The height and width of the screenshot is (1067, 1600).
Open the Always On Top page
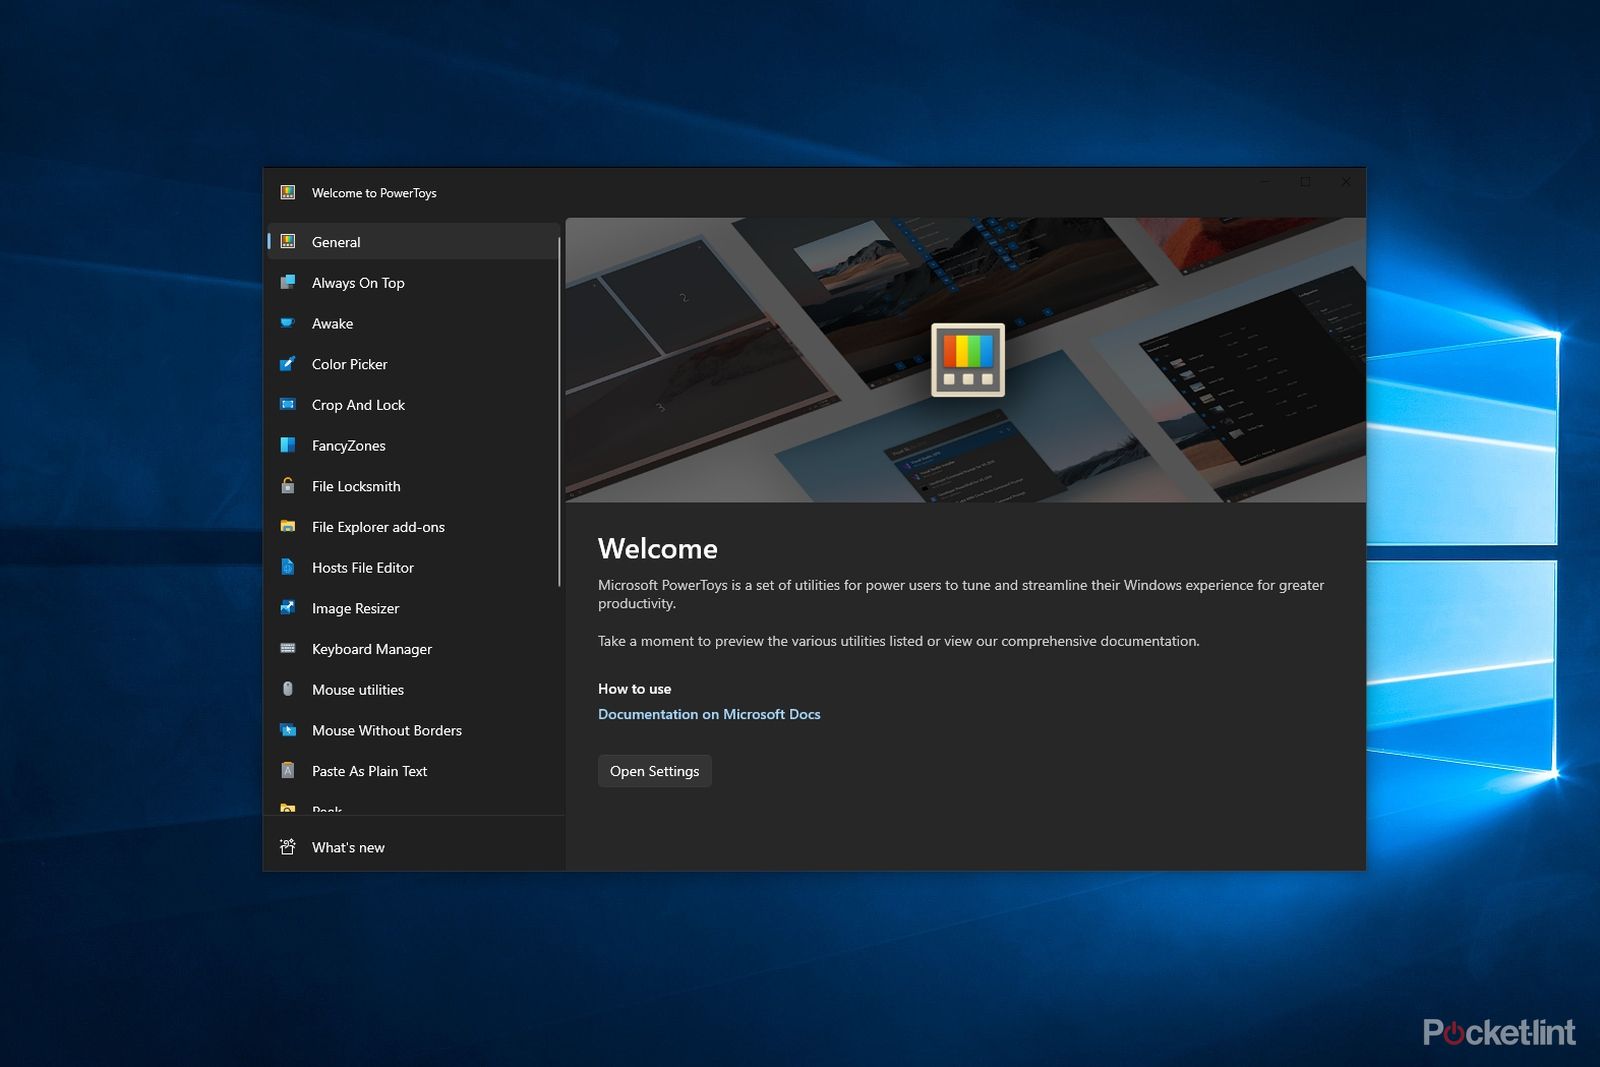tap(412, 282)
